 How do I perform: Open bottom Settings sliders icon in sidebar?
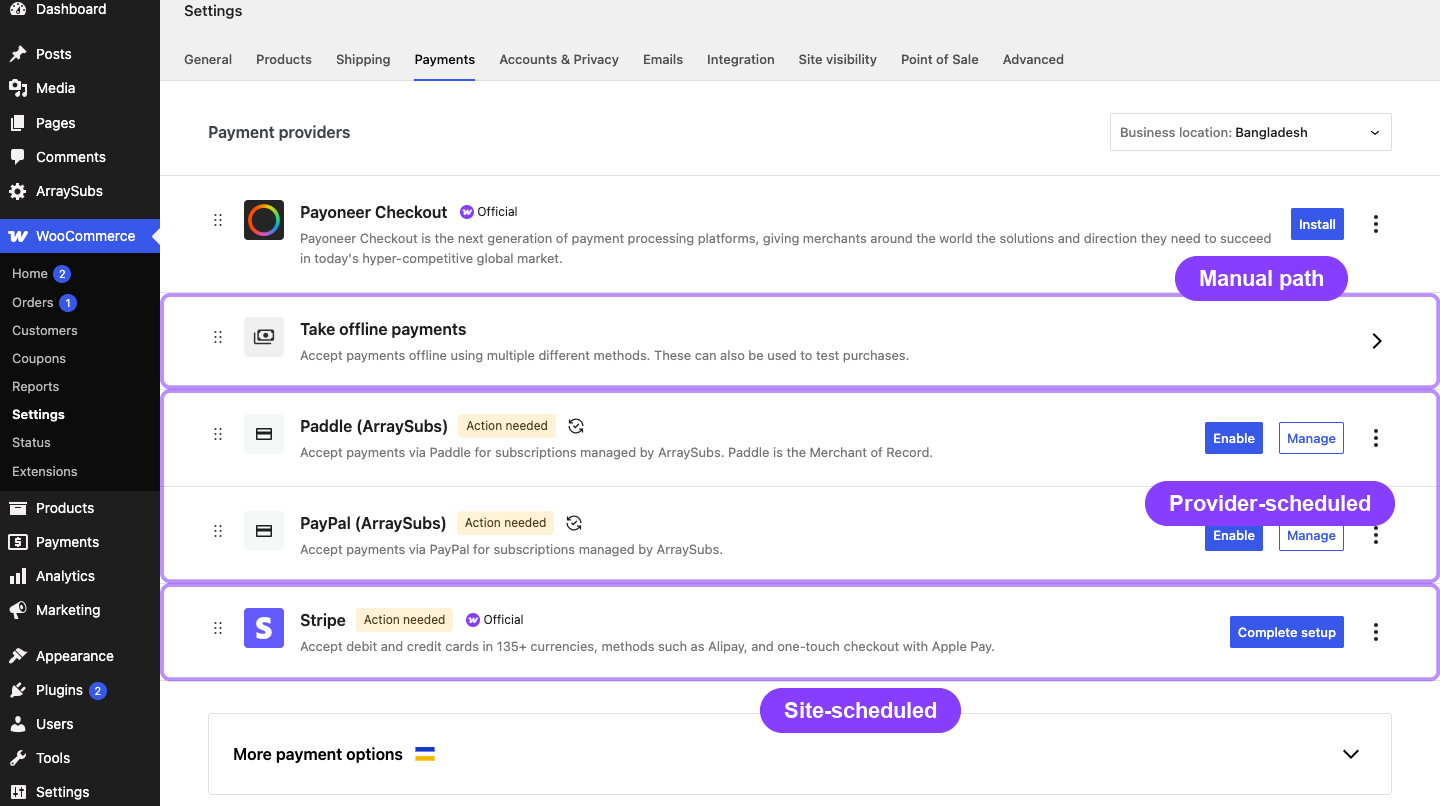coord(17,792)
